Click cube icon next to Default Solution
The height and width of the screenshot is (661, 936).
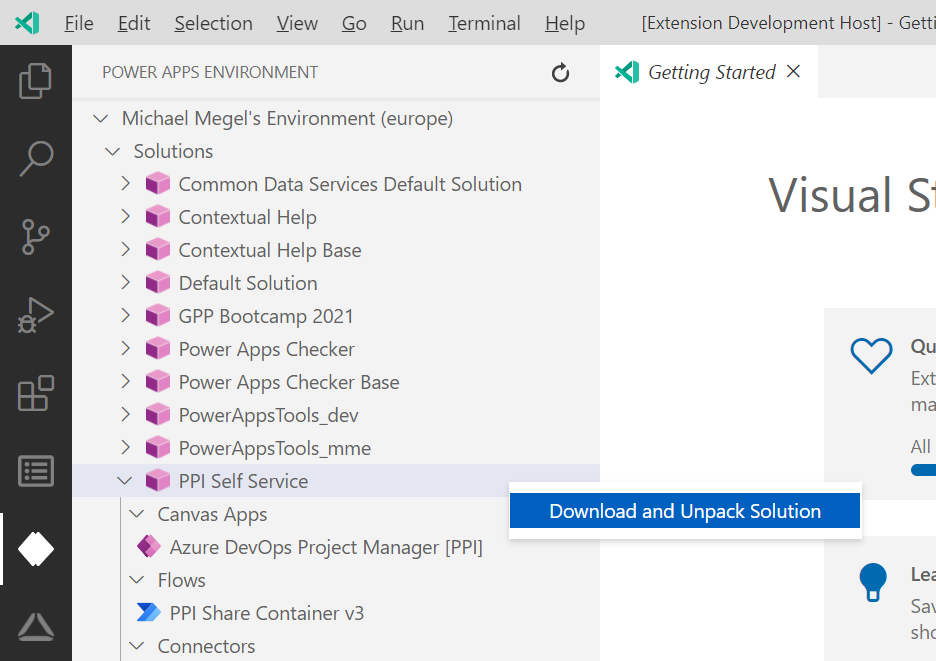coord(158,282)
